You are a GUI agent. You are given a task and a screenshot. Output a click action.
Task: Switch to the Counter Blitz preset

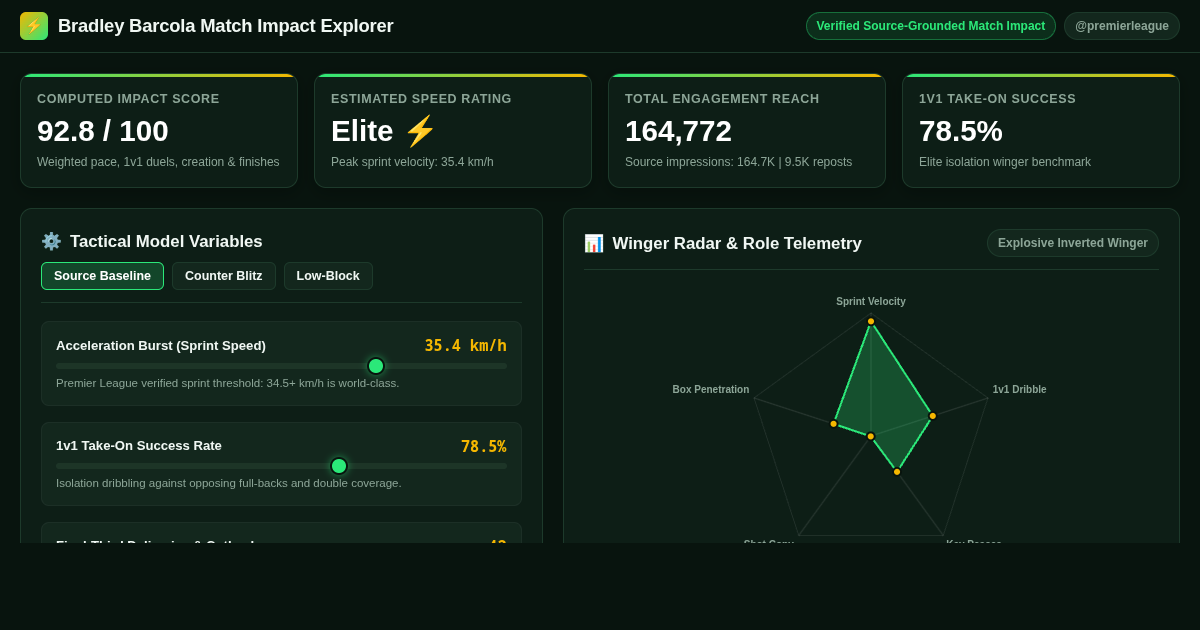pyautogui.click(x=224, y=276)
